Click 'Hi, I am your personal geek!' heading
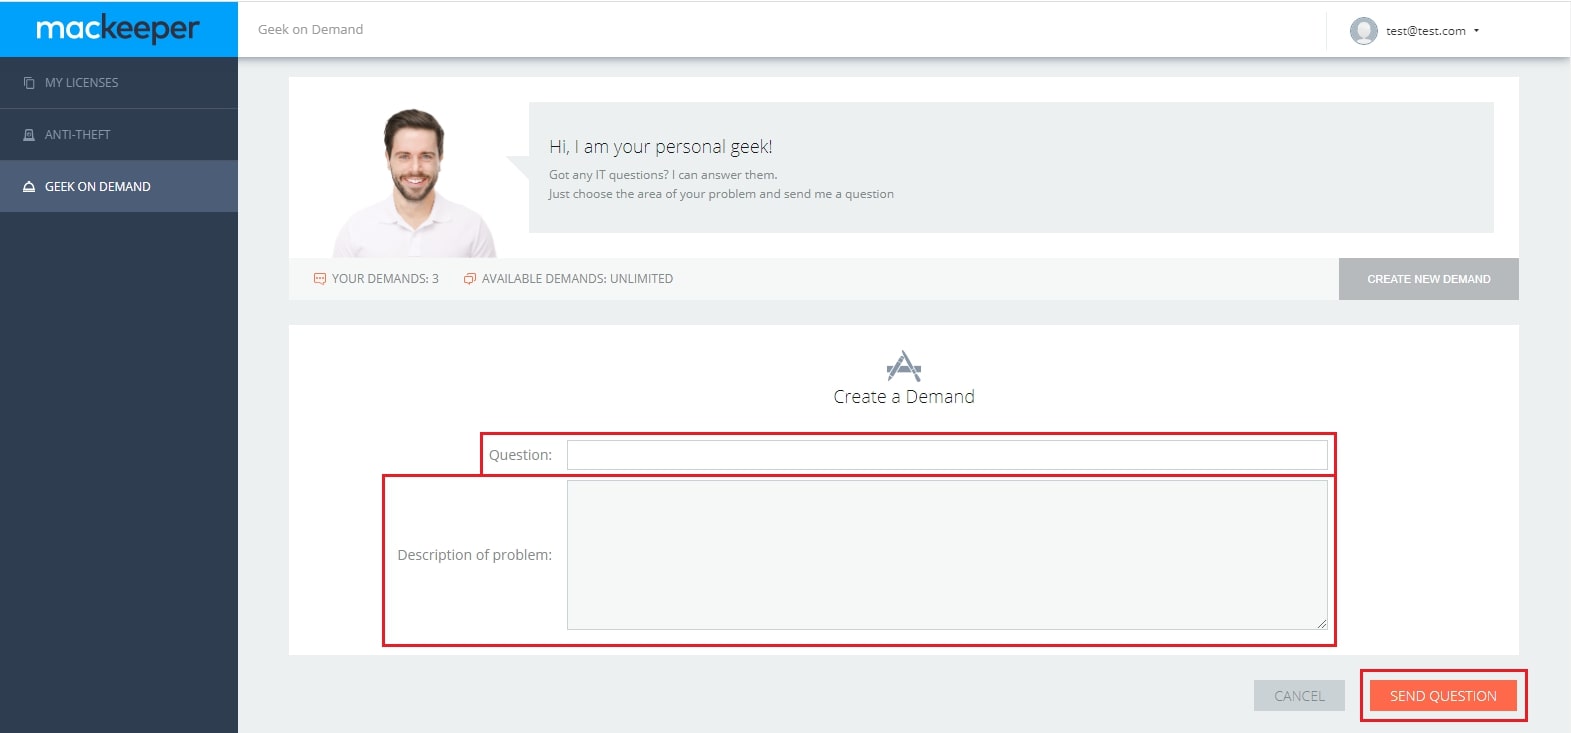 click(661, 147)
